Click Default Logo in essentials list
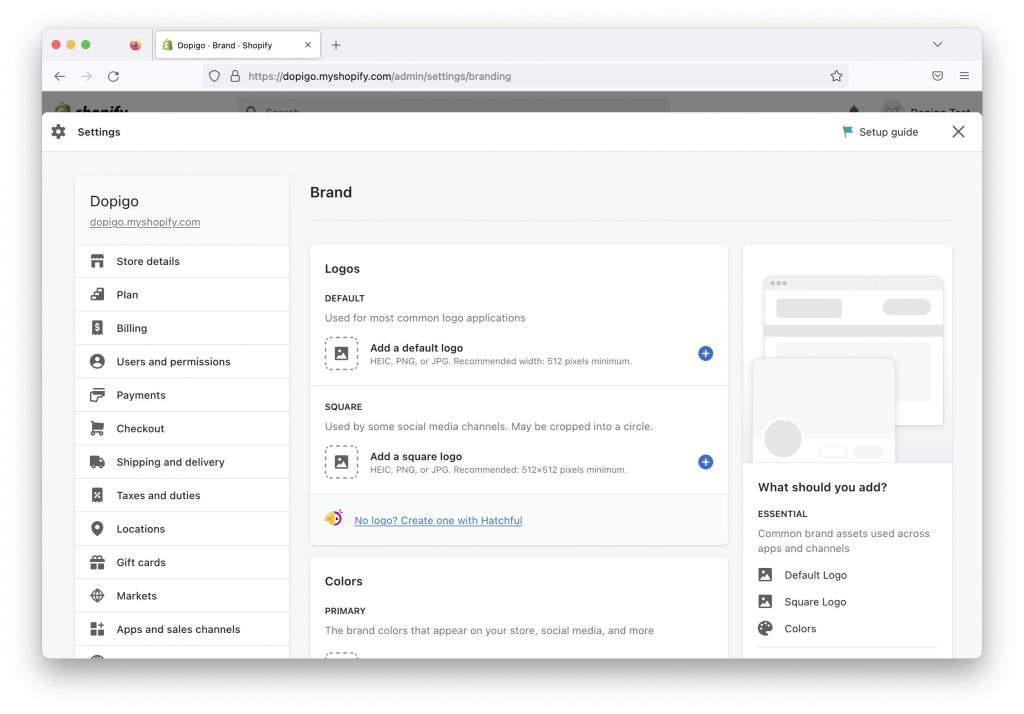This screenshot has height=714, width=1024. coord(816,575)
